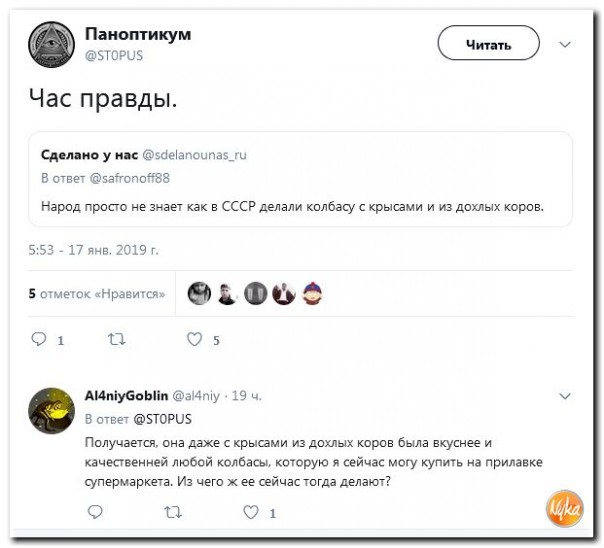Reply to Al4niyGoblin's comment

coord(95,512)
